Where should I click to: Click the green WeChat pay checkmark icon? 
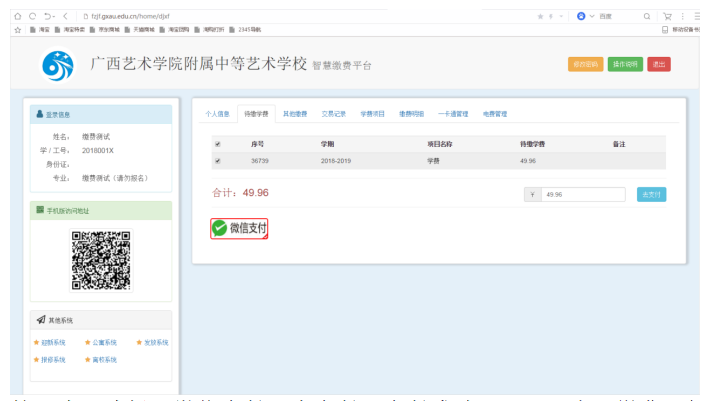(220, 228)
